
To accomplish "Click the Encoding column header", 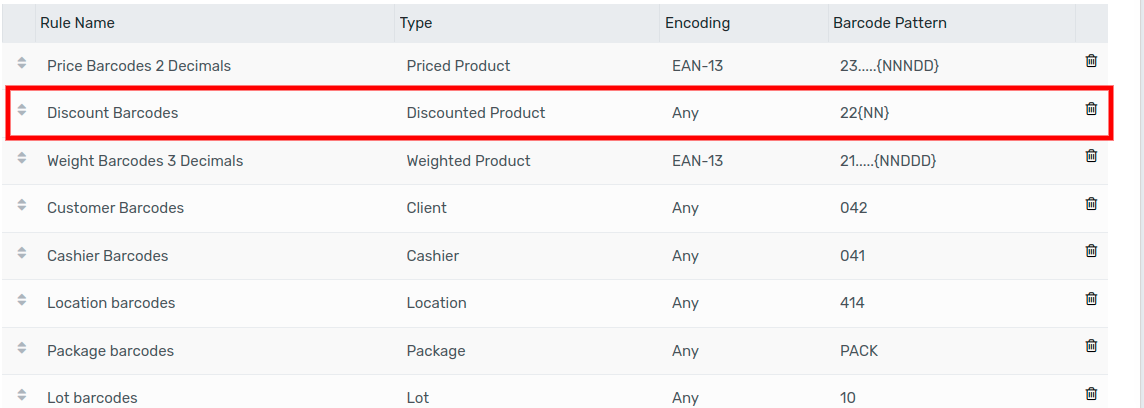I will pos(698,23).
